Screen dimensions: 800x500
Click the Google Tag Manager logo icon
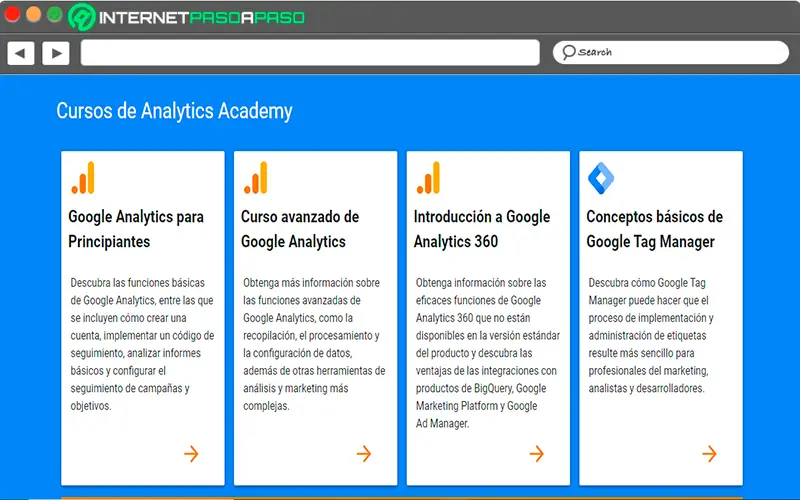coord(601,178)
